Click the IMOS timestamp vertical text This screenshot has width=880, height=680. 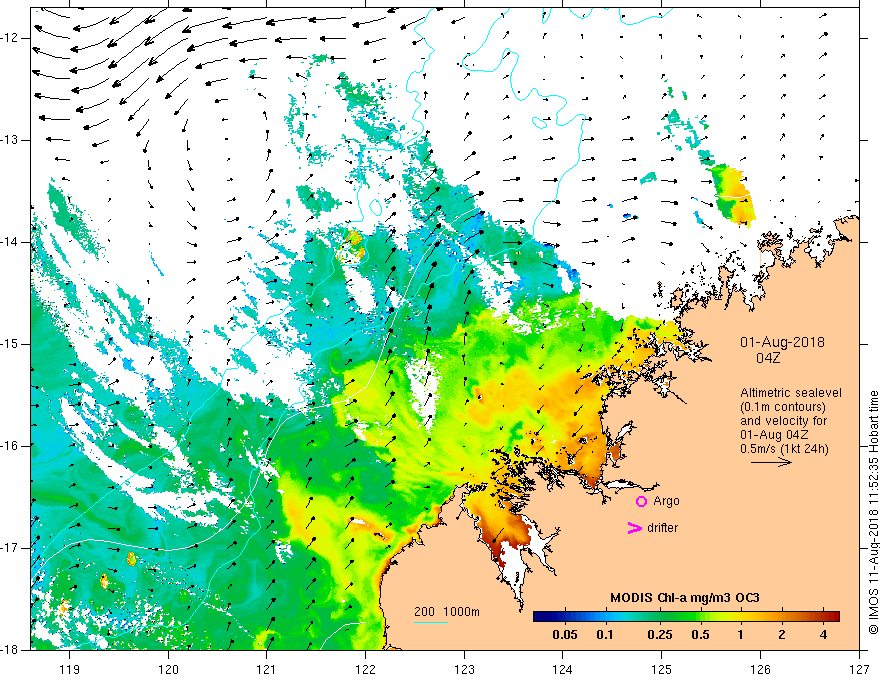[873, 513]
